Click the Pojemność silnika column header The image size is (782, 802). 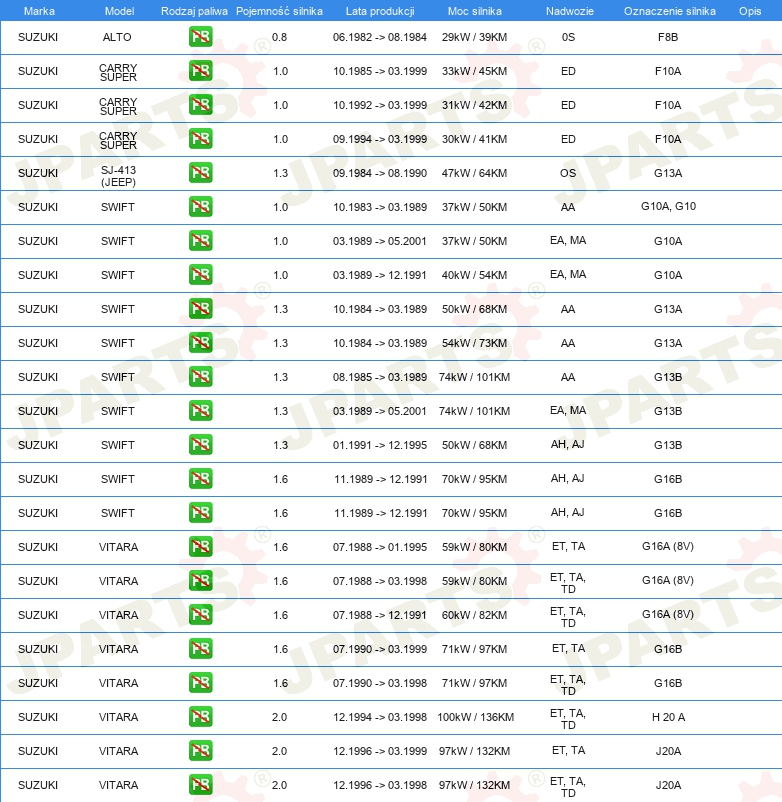click(279, 11)
